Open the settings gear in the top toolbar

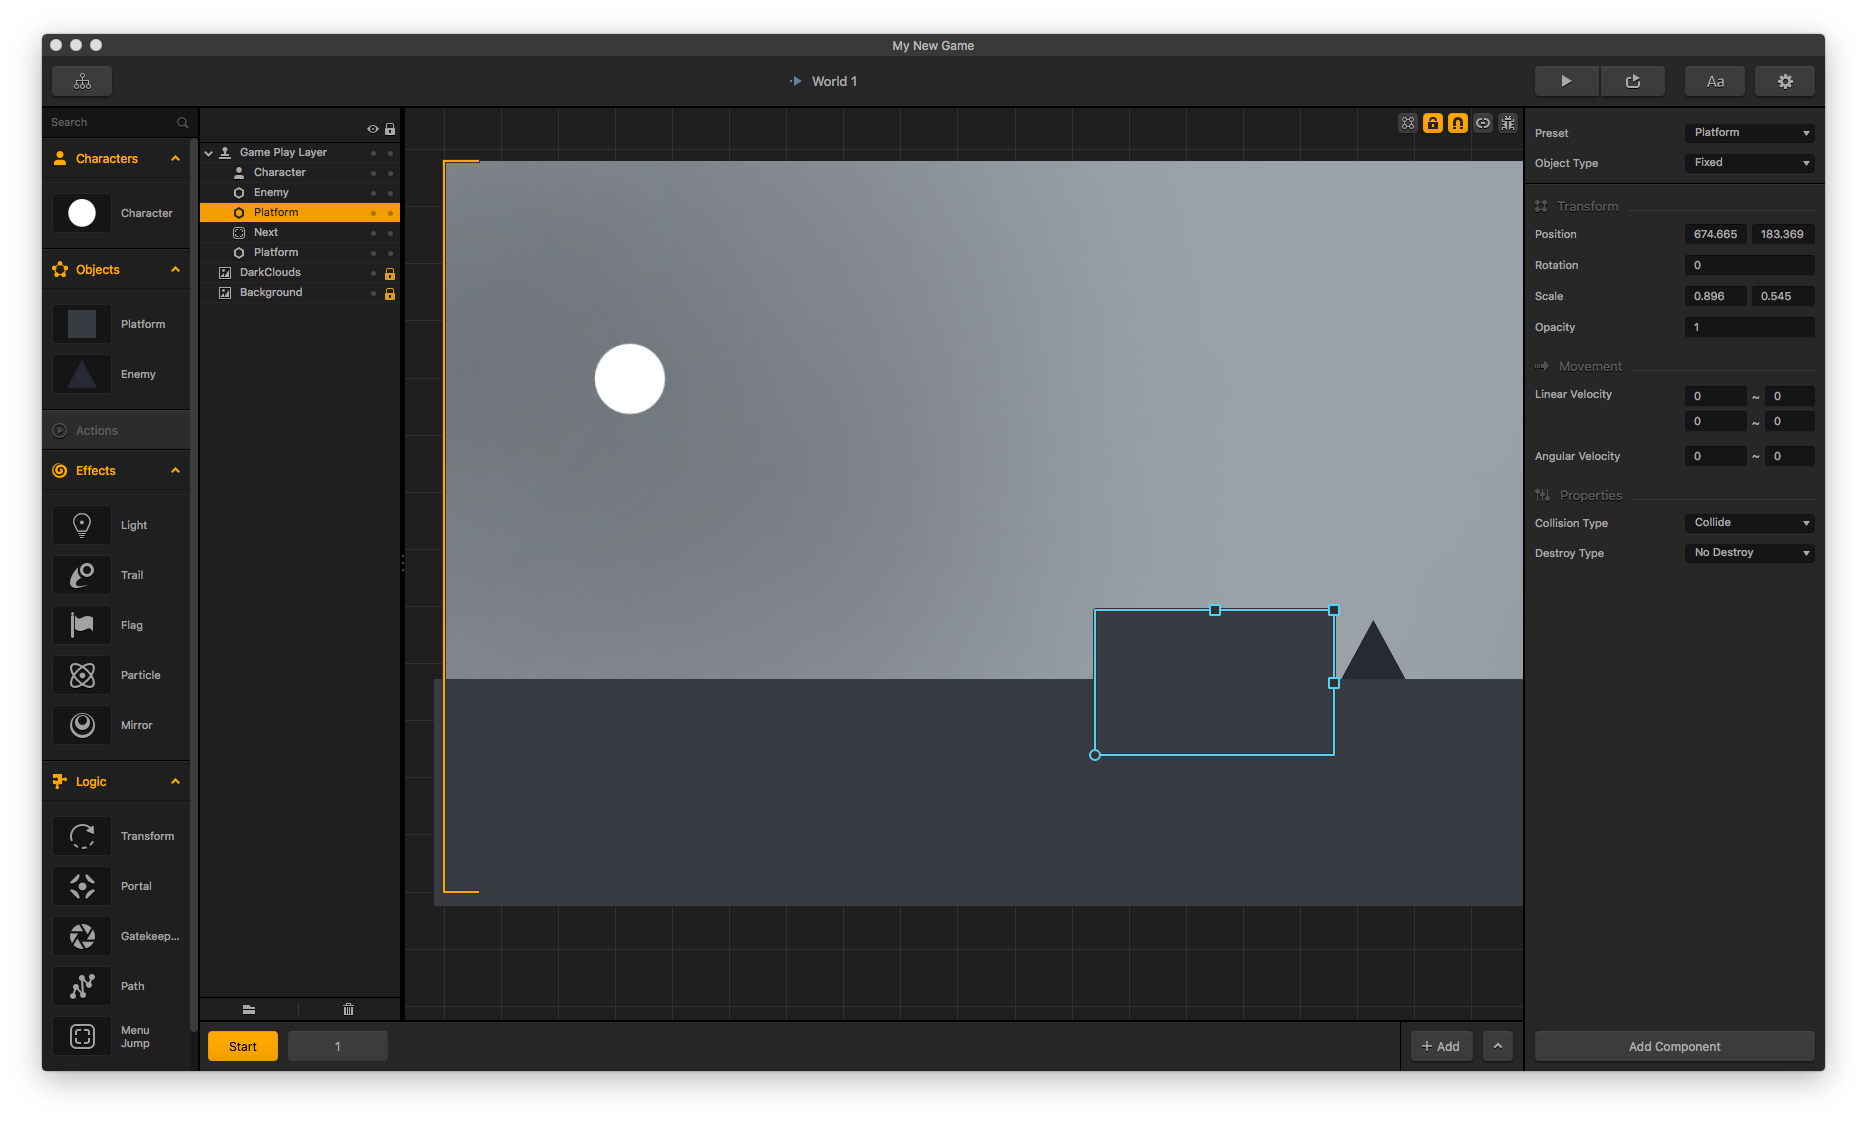tap(1784, 81)
